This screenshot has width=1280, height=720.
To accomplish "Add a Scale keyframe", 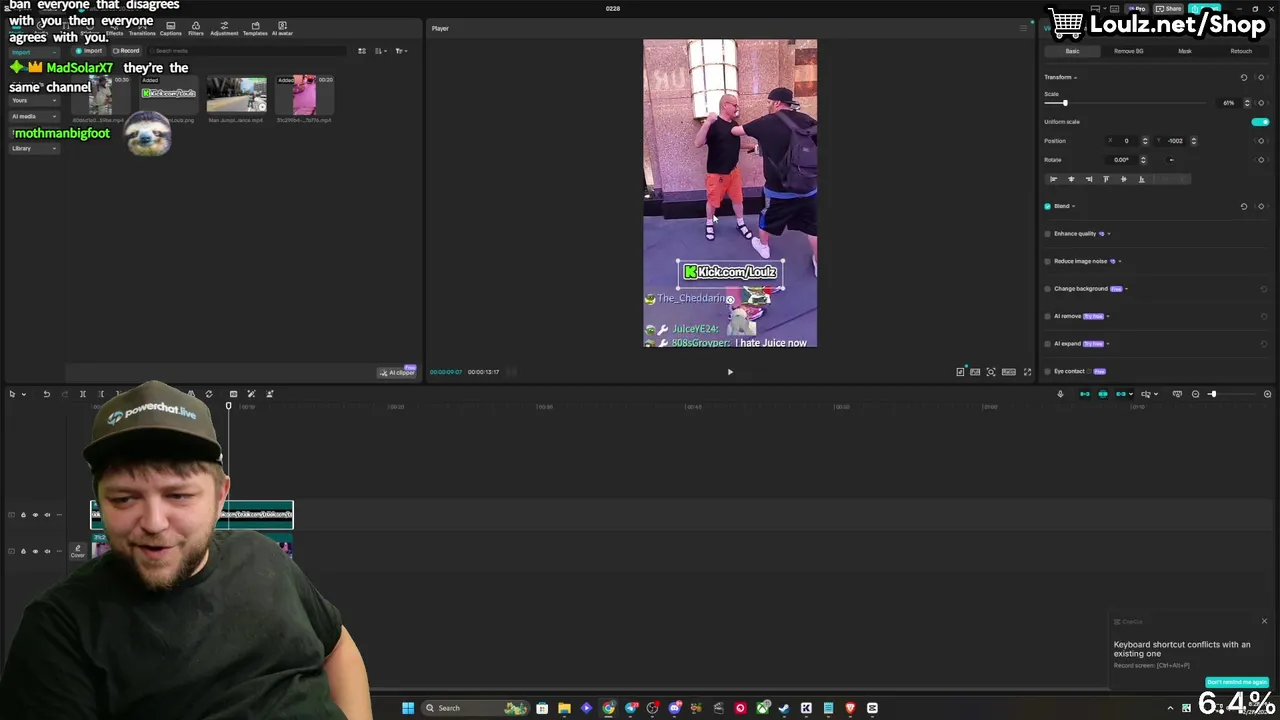I will [x=1261, y=103].
